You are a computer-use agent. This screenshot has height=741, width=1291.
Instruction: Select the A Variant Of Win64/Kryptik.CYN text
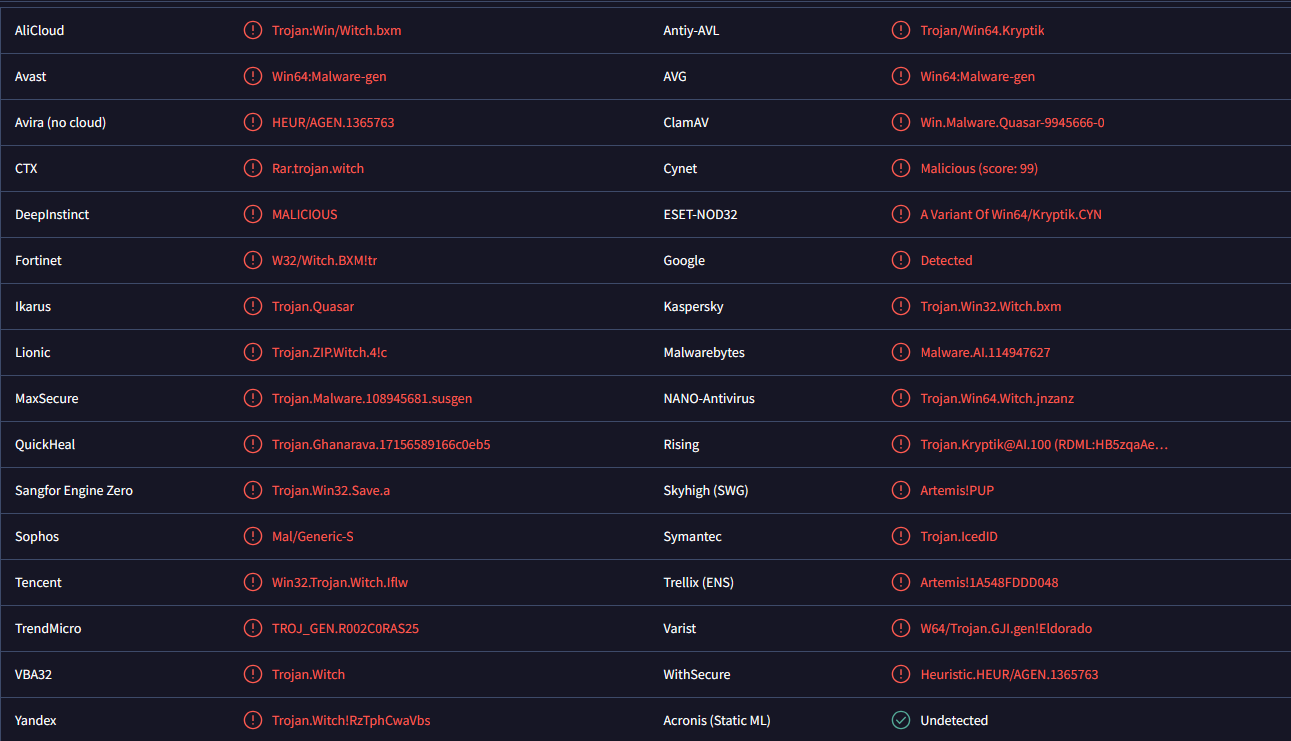point(1011,214)
